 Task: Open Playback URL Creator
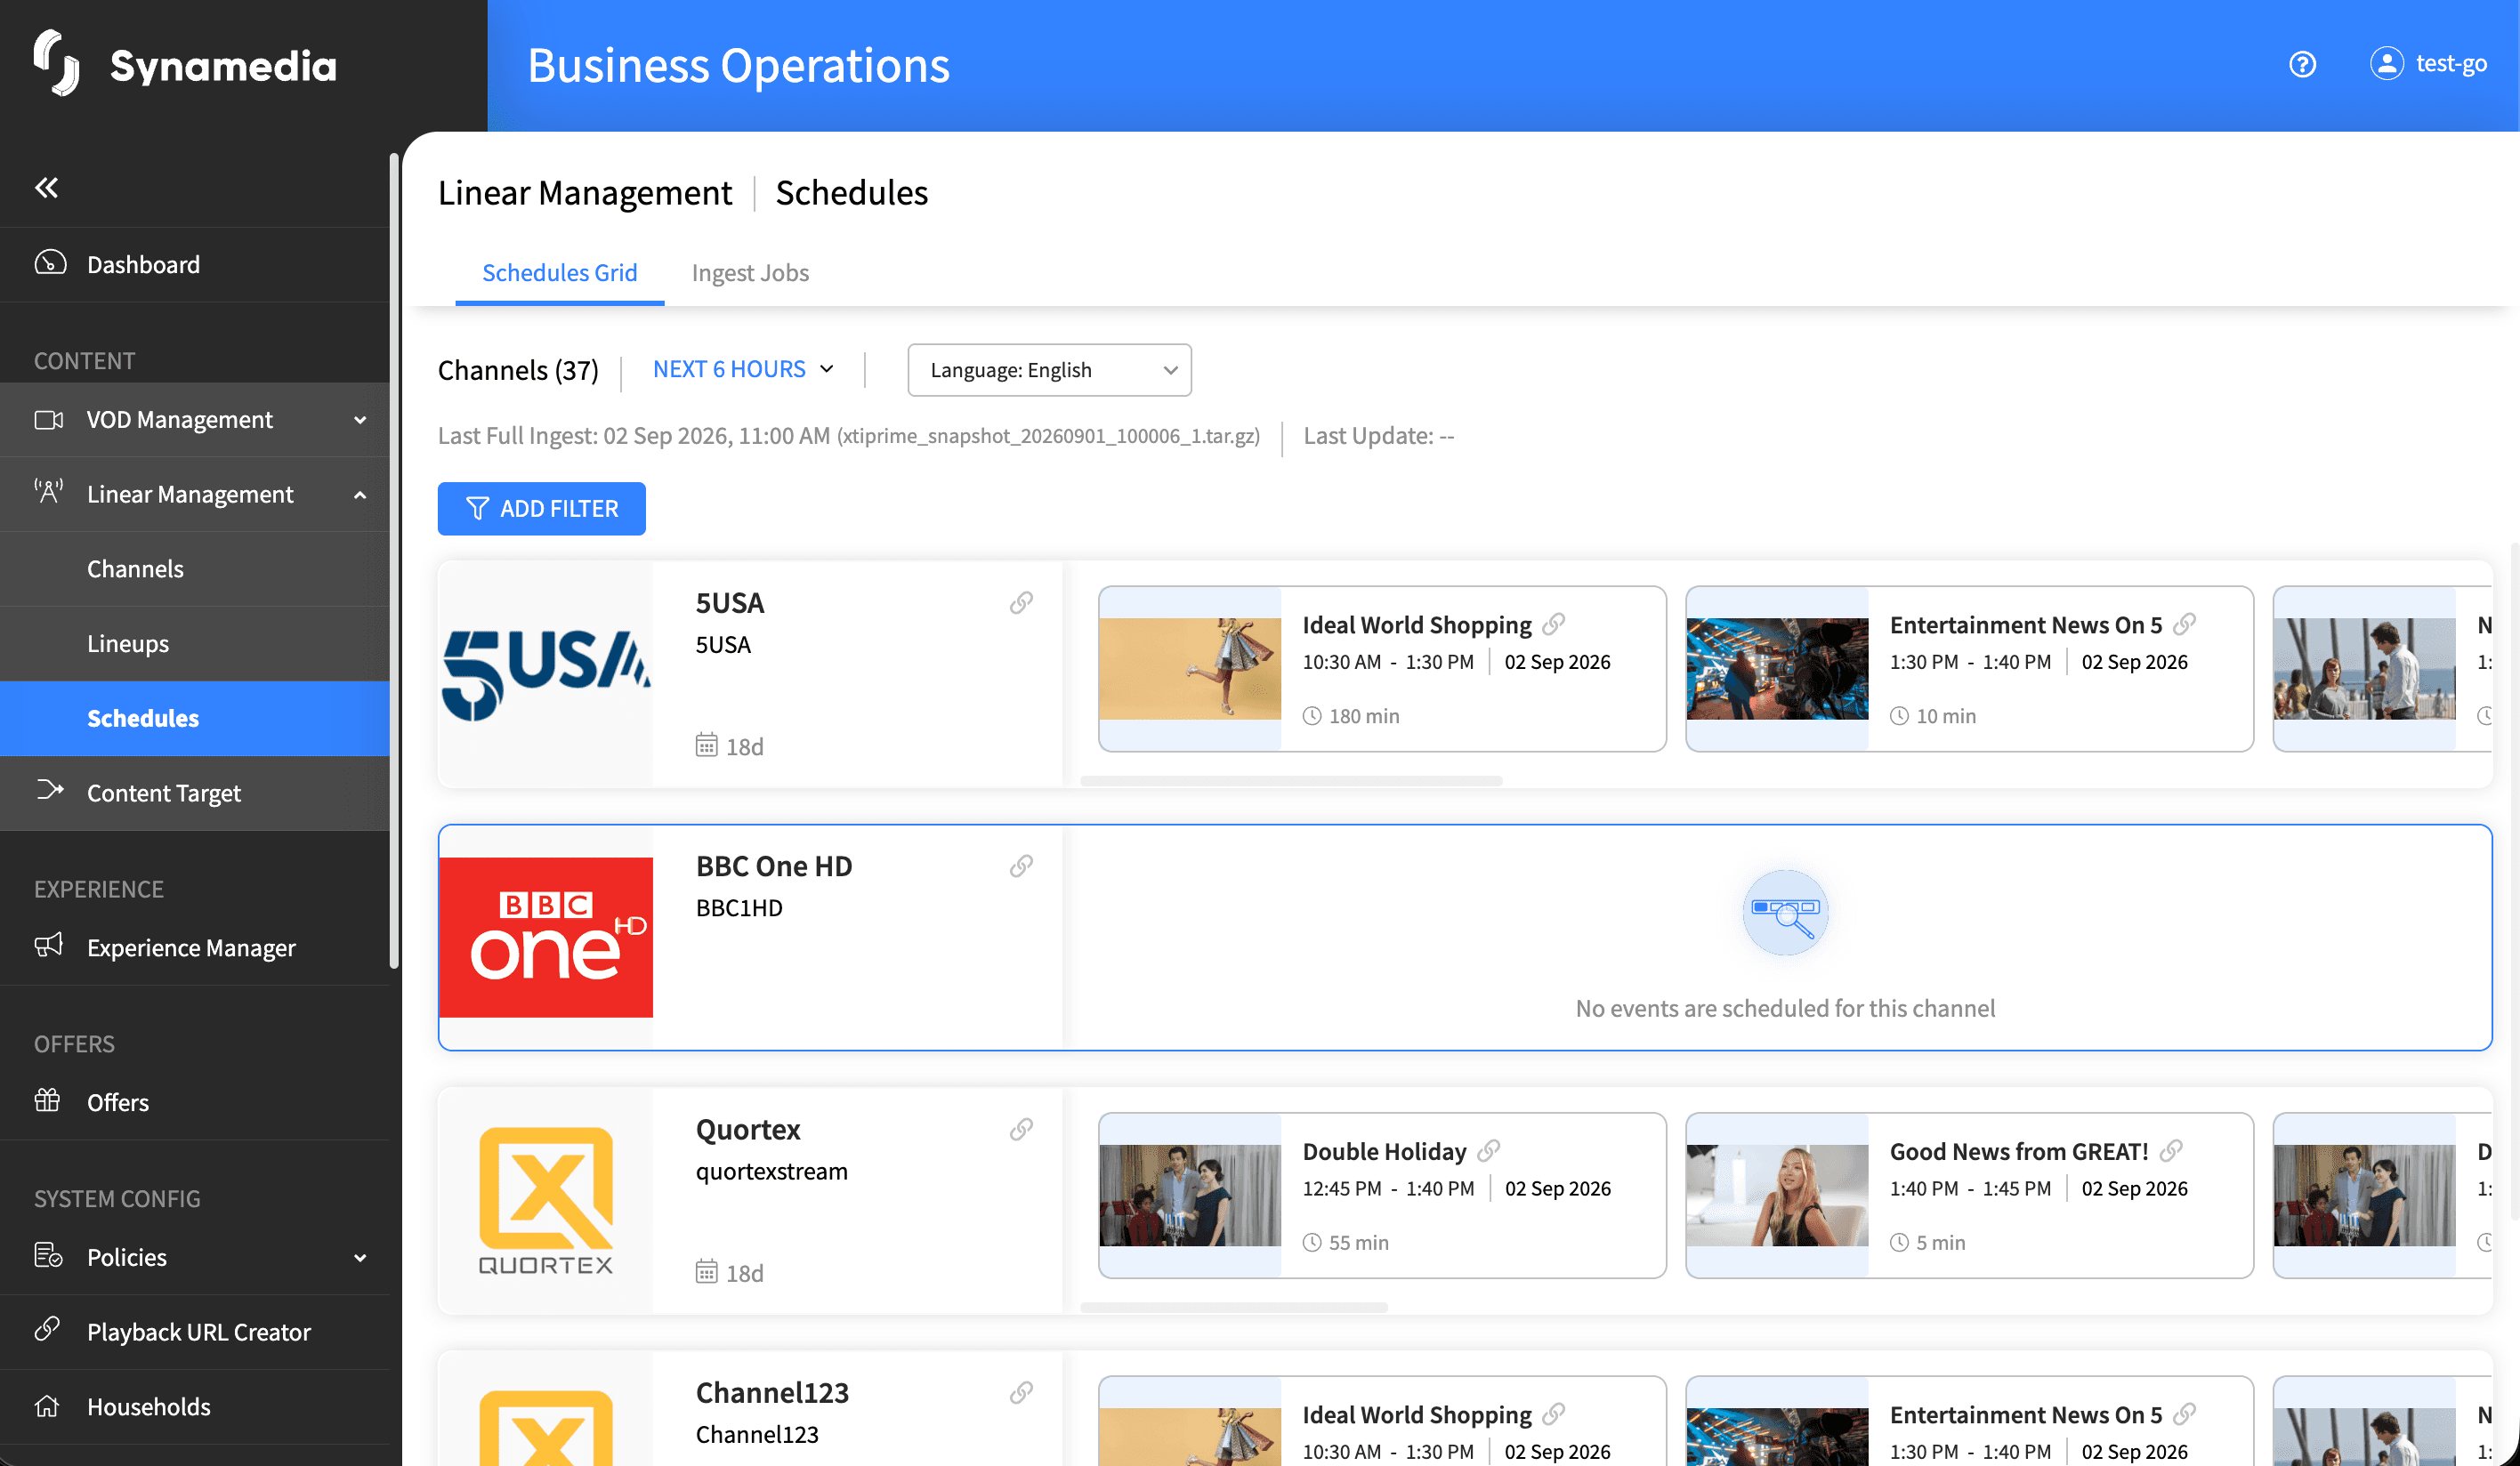tap(195, 1332)
